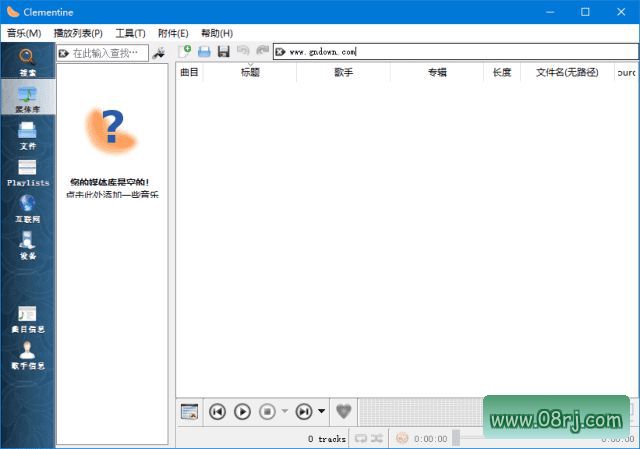Minimize the Clementine window

tap(550, 12)
